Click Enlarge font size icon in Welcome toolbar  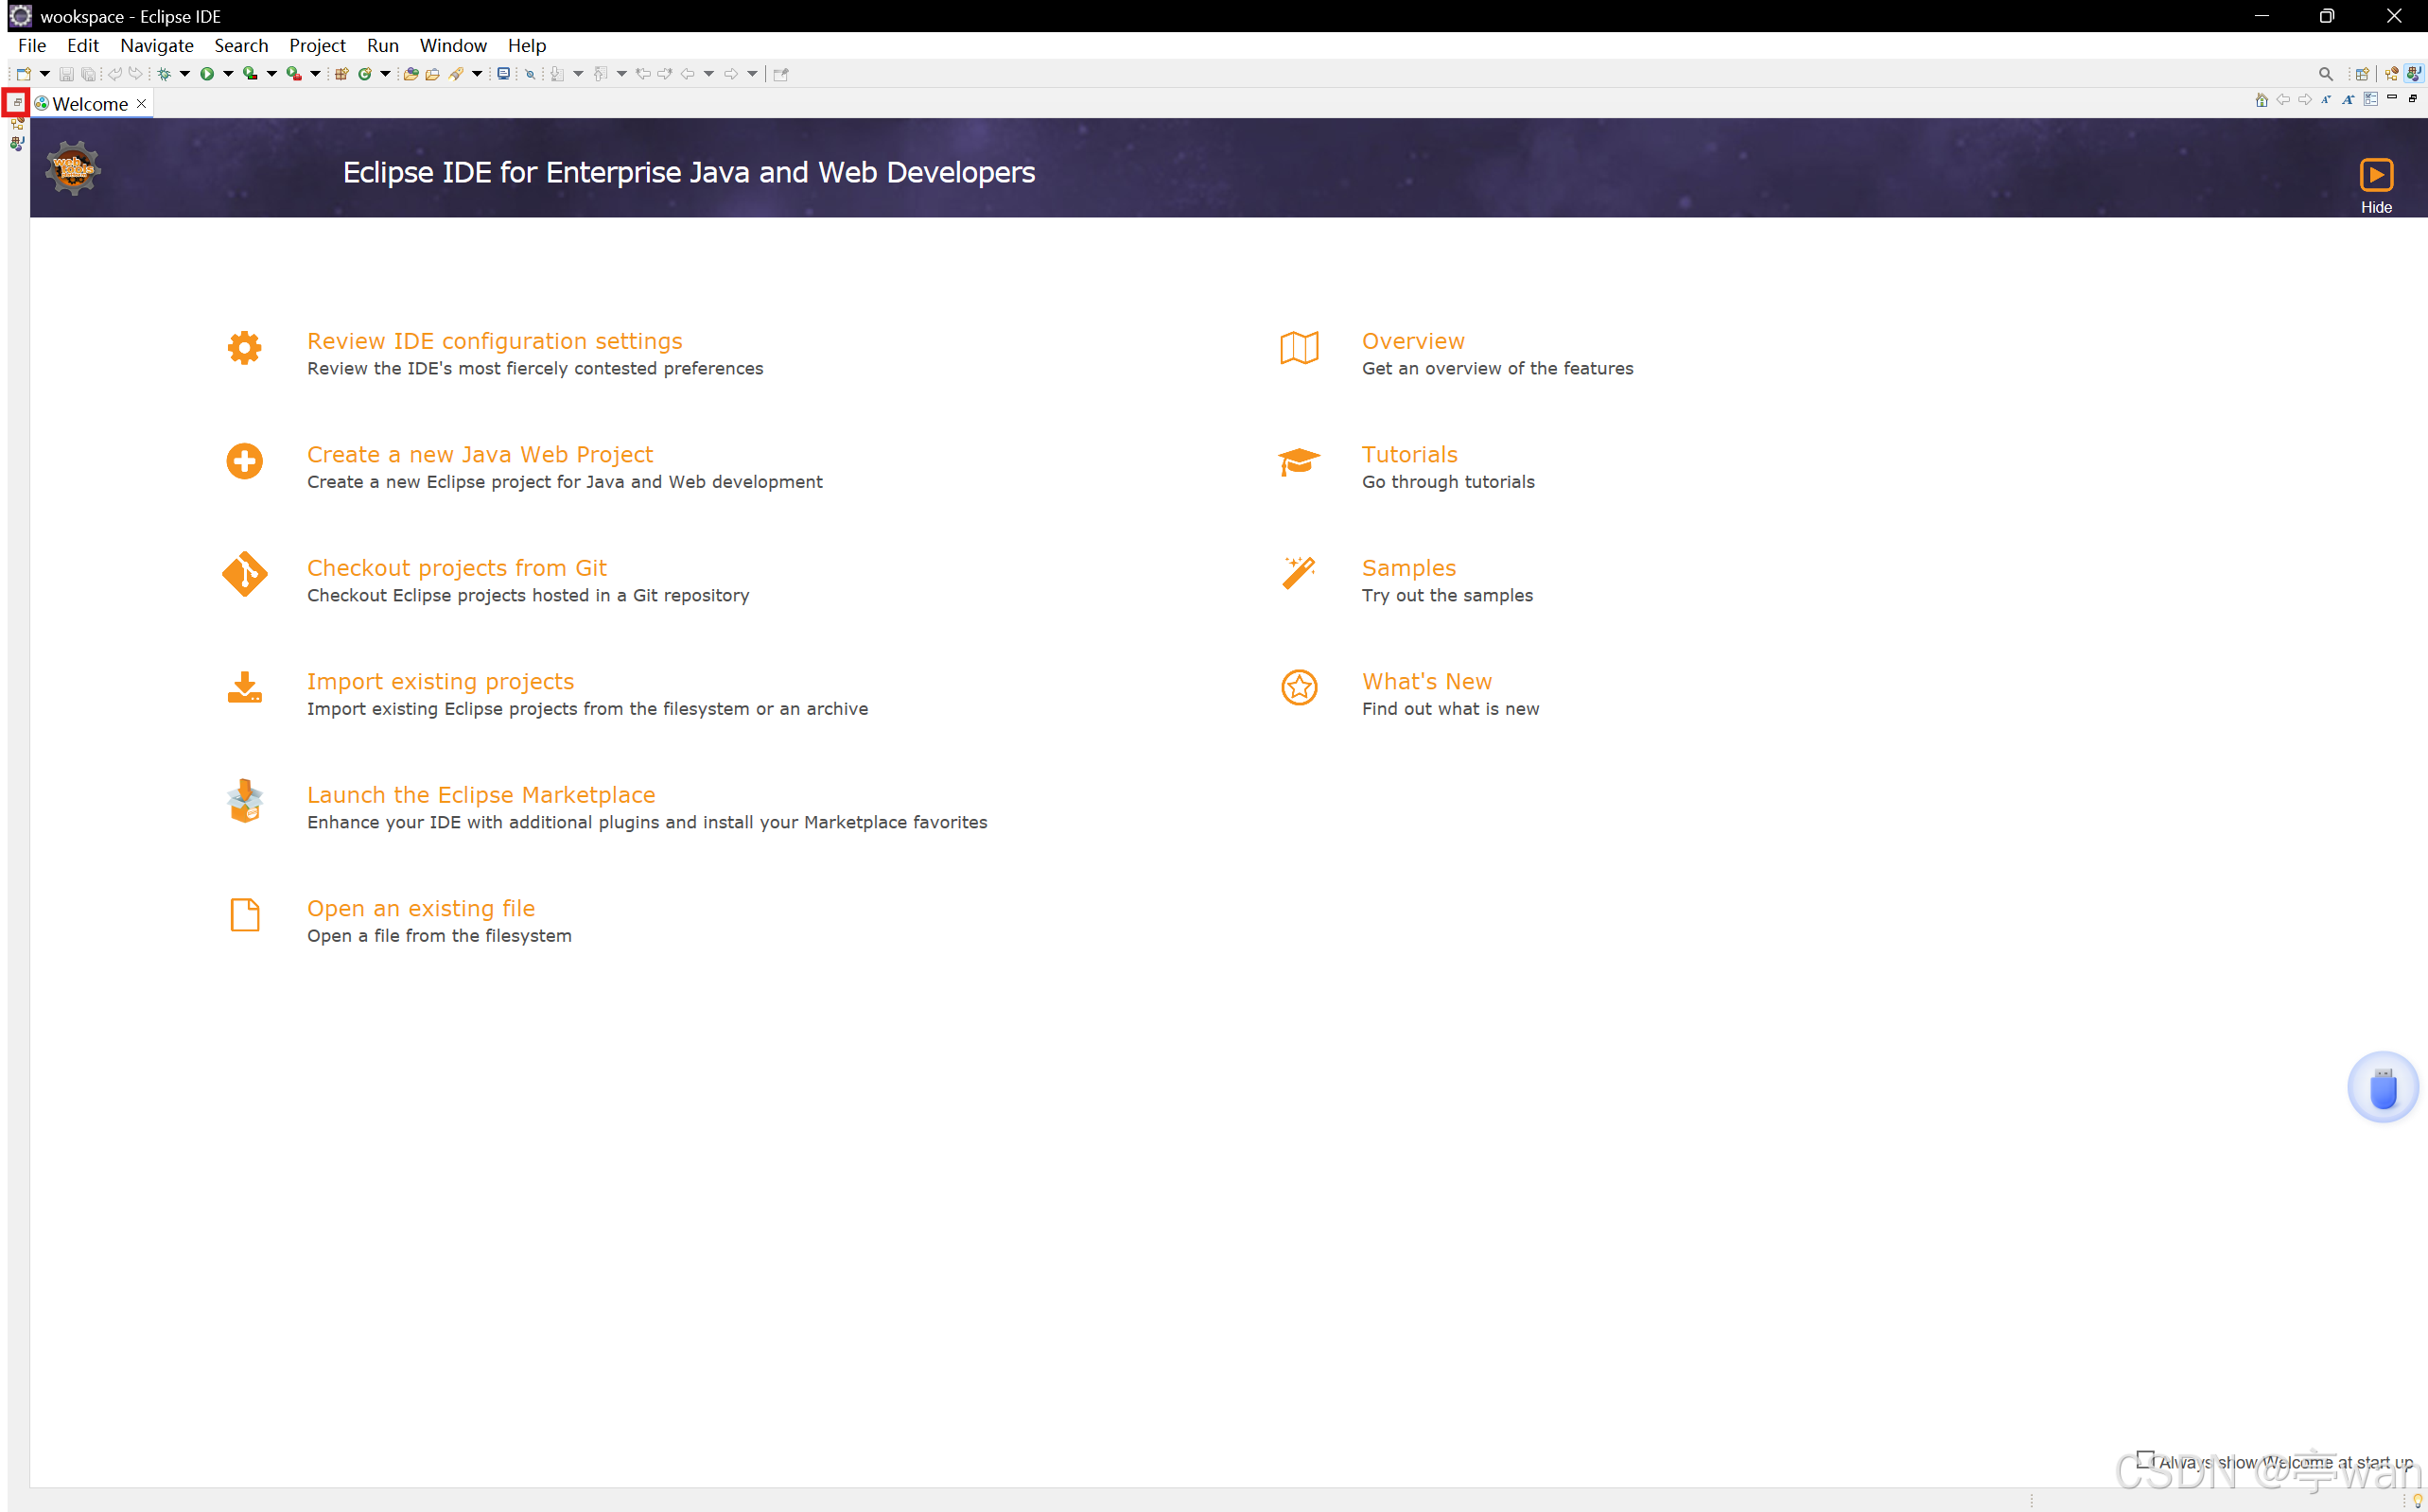(x=2348, y=99)
